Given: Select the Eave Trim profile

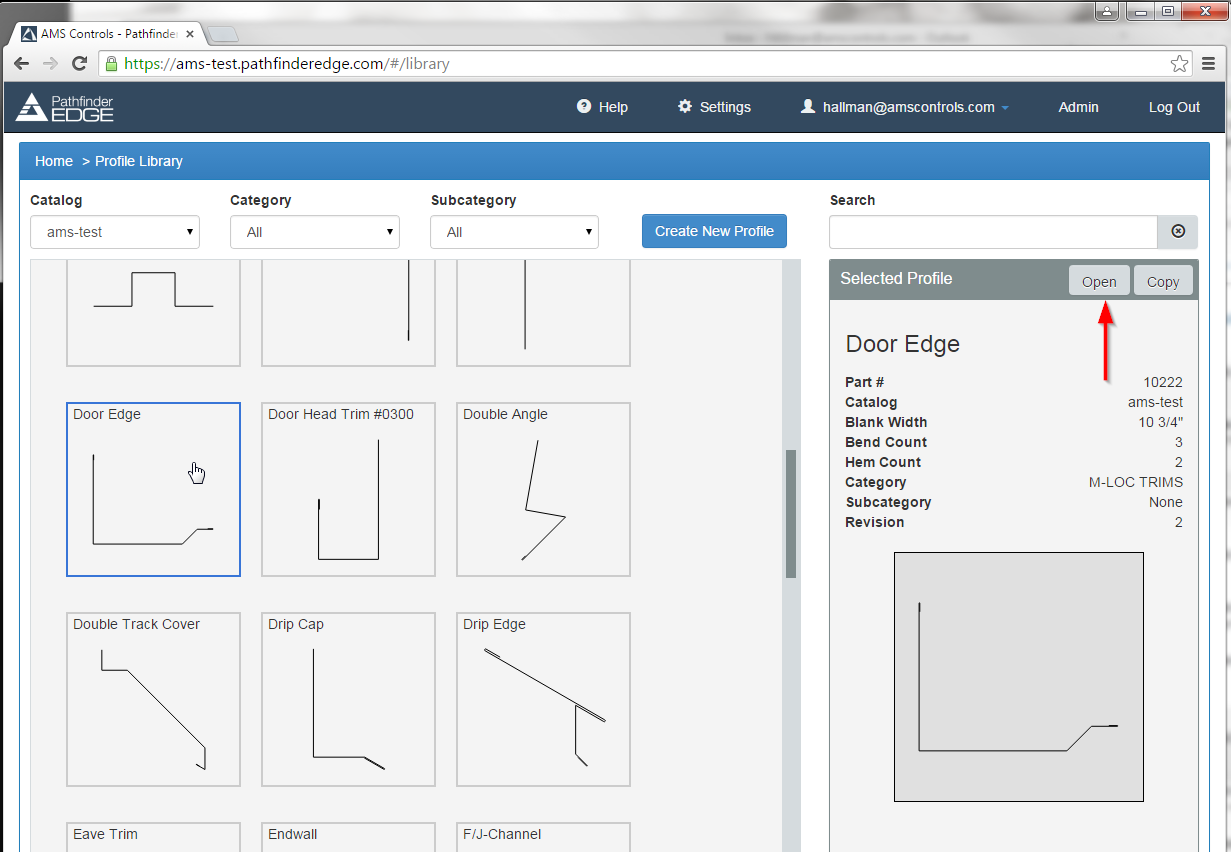Looking at the screenshot, I should click(x=153, y=837).
